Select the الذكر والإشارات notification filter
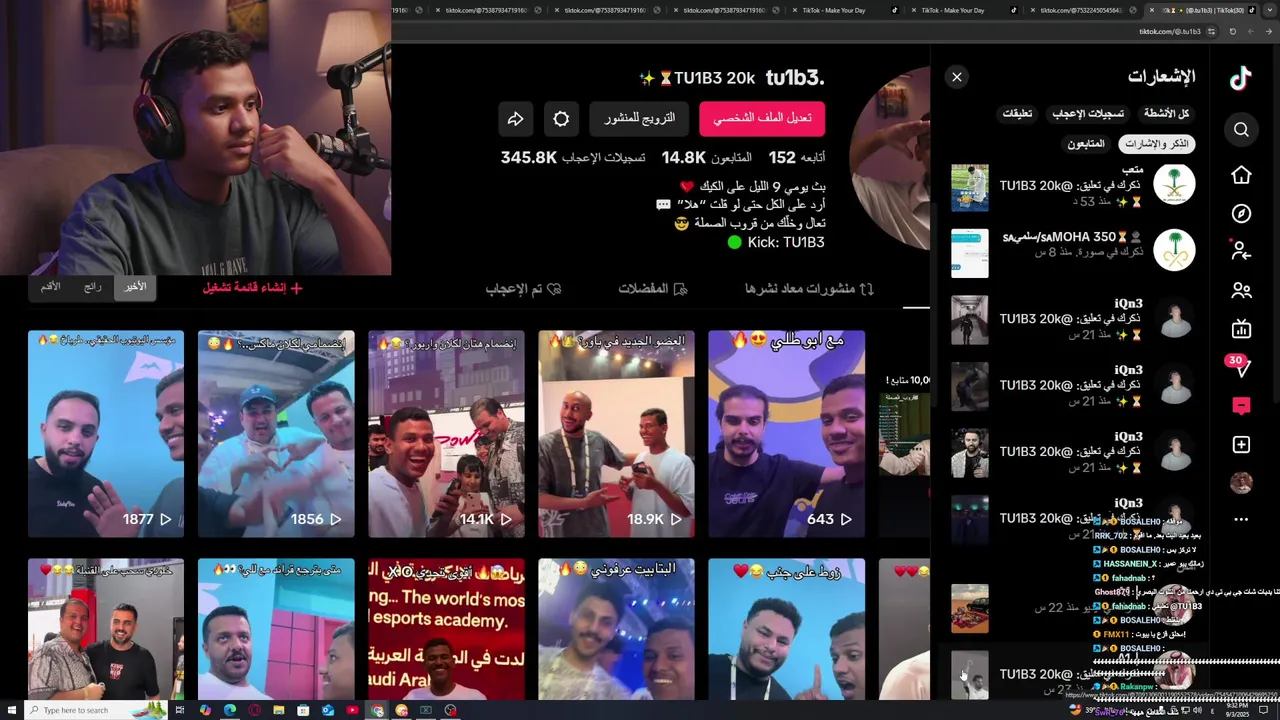 click(x=1157, y=144)
